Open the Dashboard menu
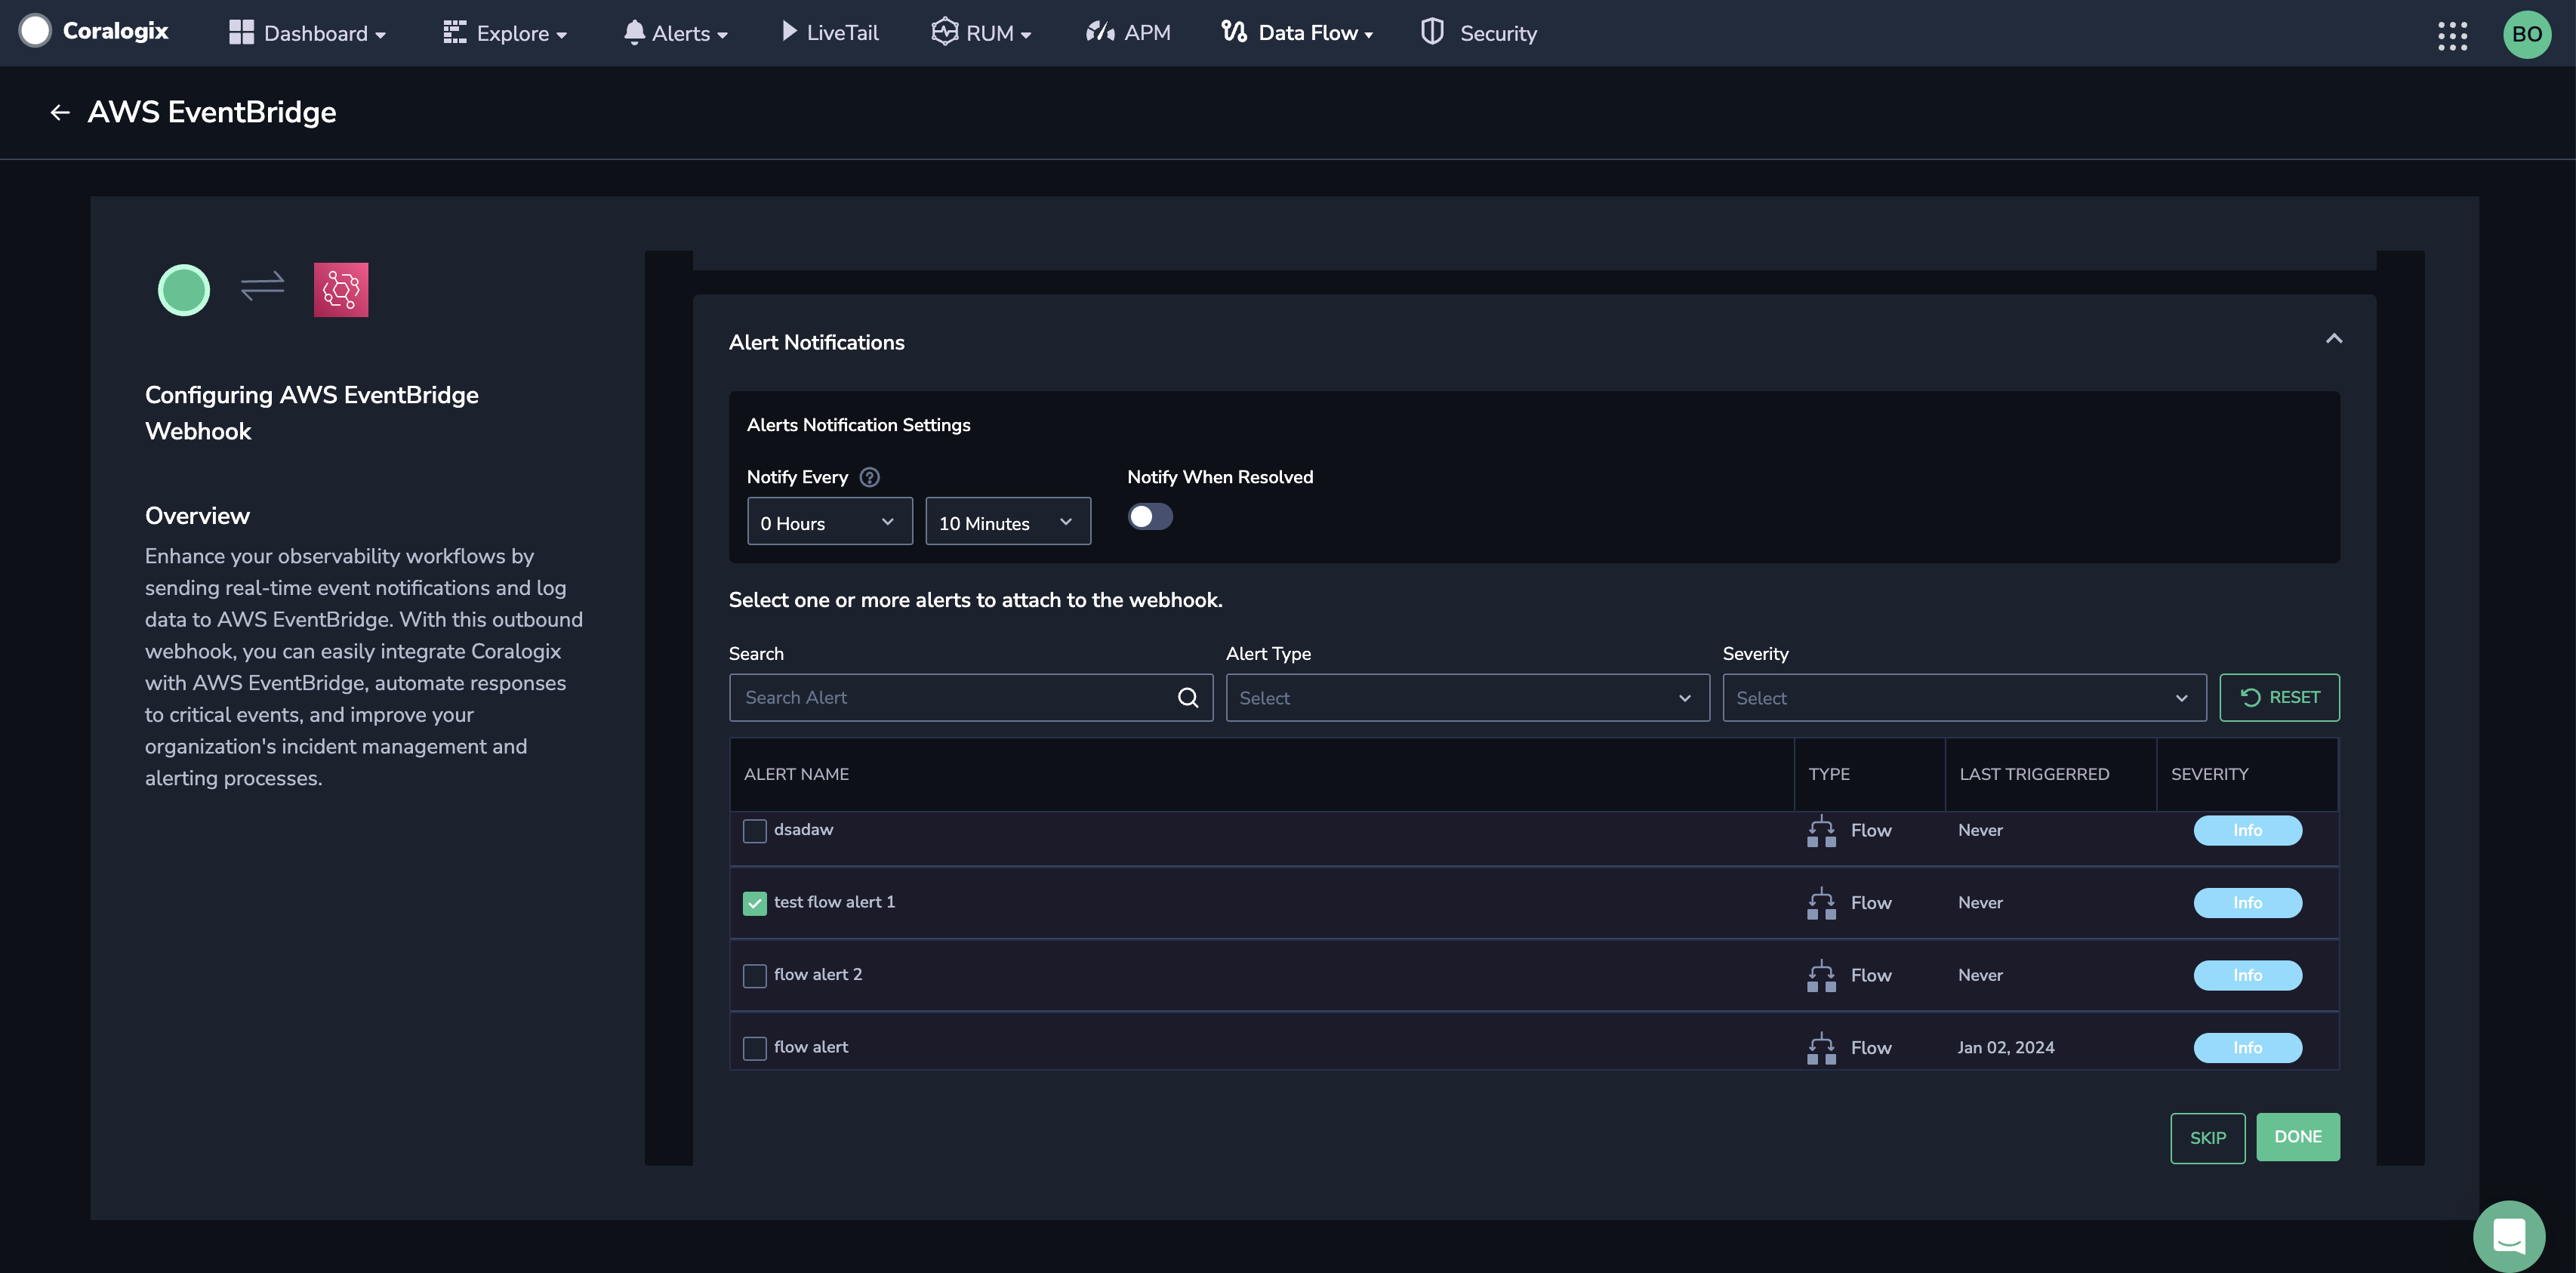 308,33
